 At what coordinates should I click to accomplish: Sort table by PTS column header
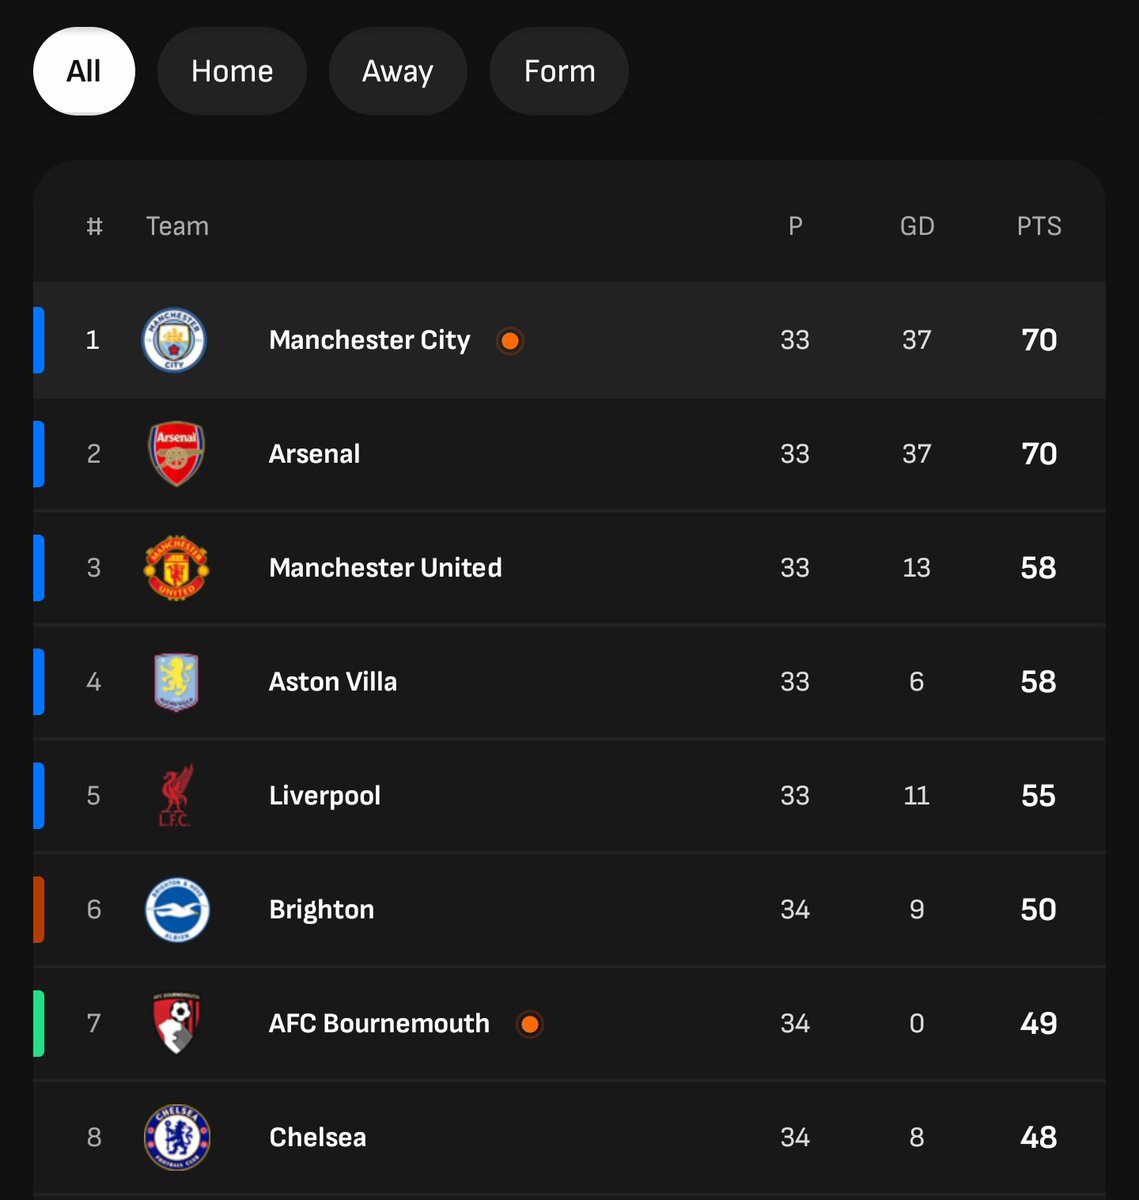click(x=1039, y=226)
